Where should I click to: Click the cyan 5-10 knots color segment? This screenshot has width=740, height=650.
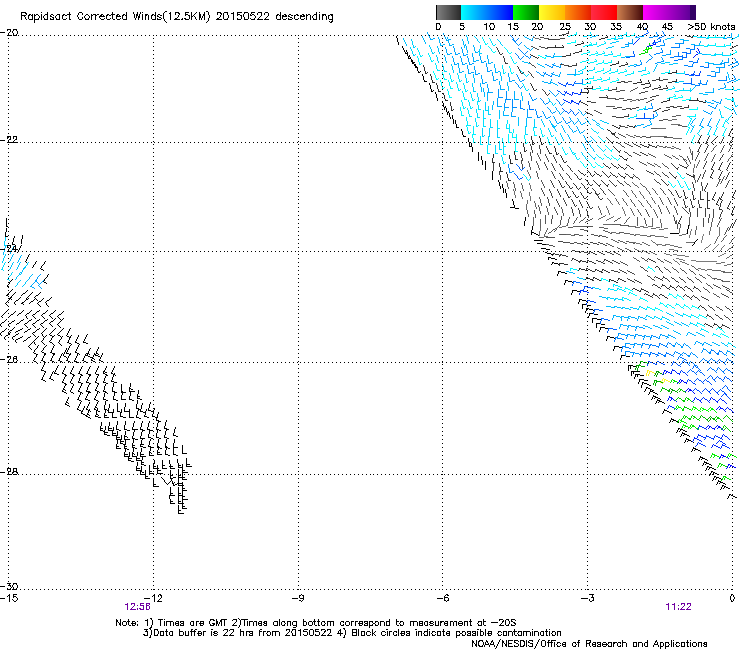[473, 12]
